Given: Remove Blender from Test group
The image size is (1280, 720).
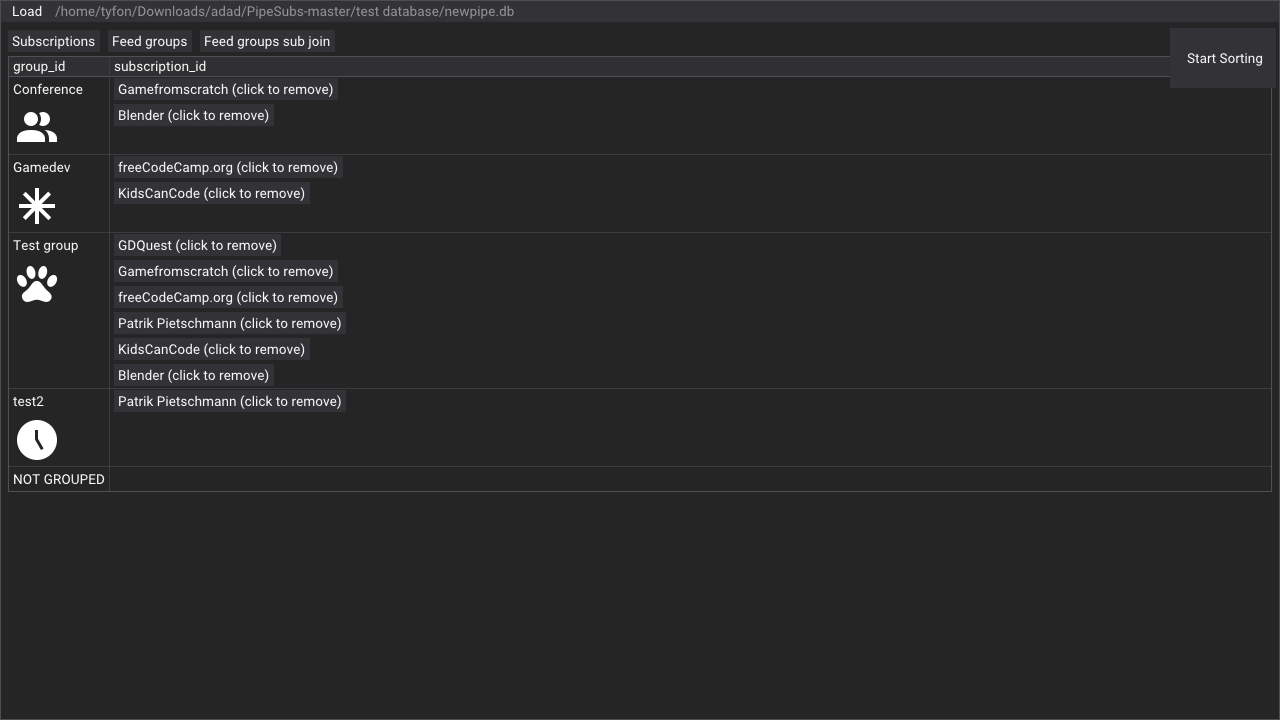Looking at the screenshot, I should [193, 375].
